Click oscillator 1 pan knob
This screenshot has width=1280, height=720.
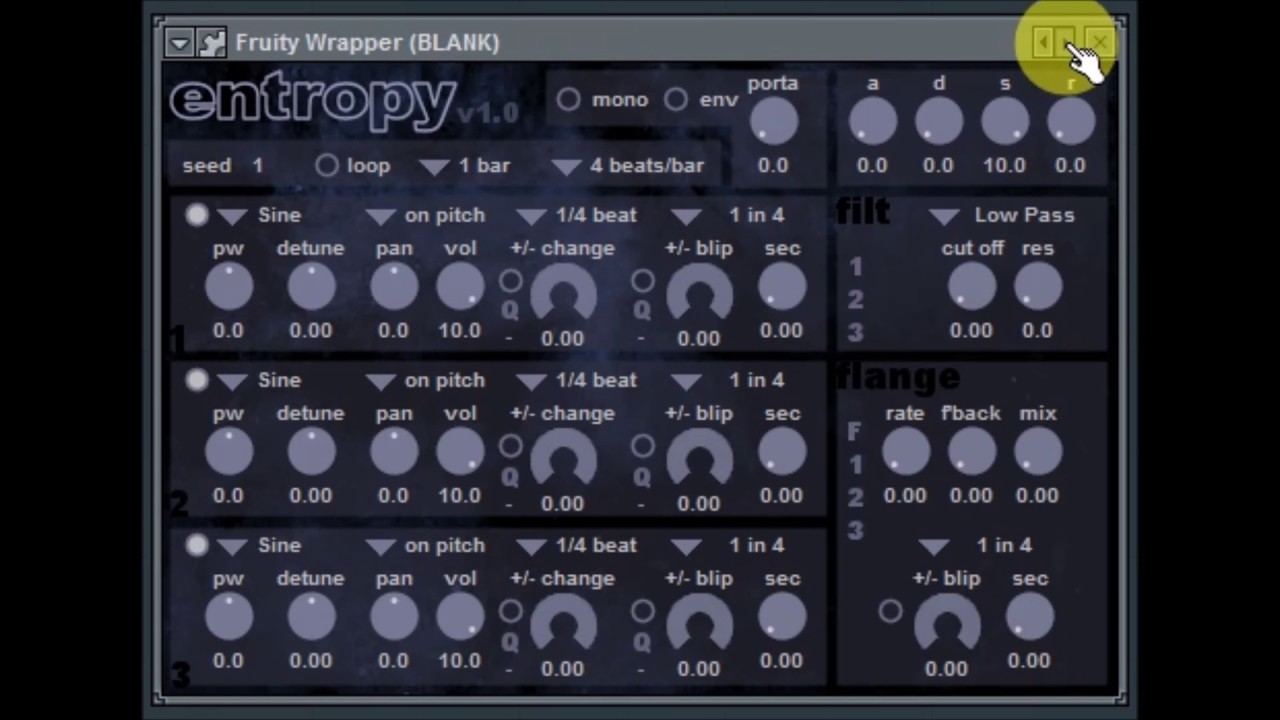[394, 288]
